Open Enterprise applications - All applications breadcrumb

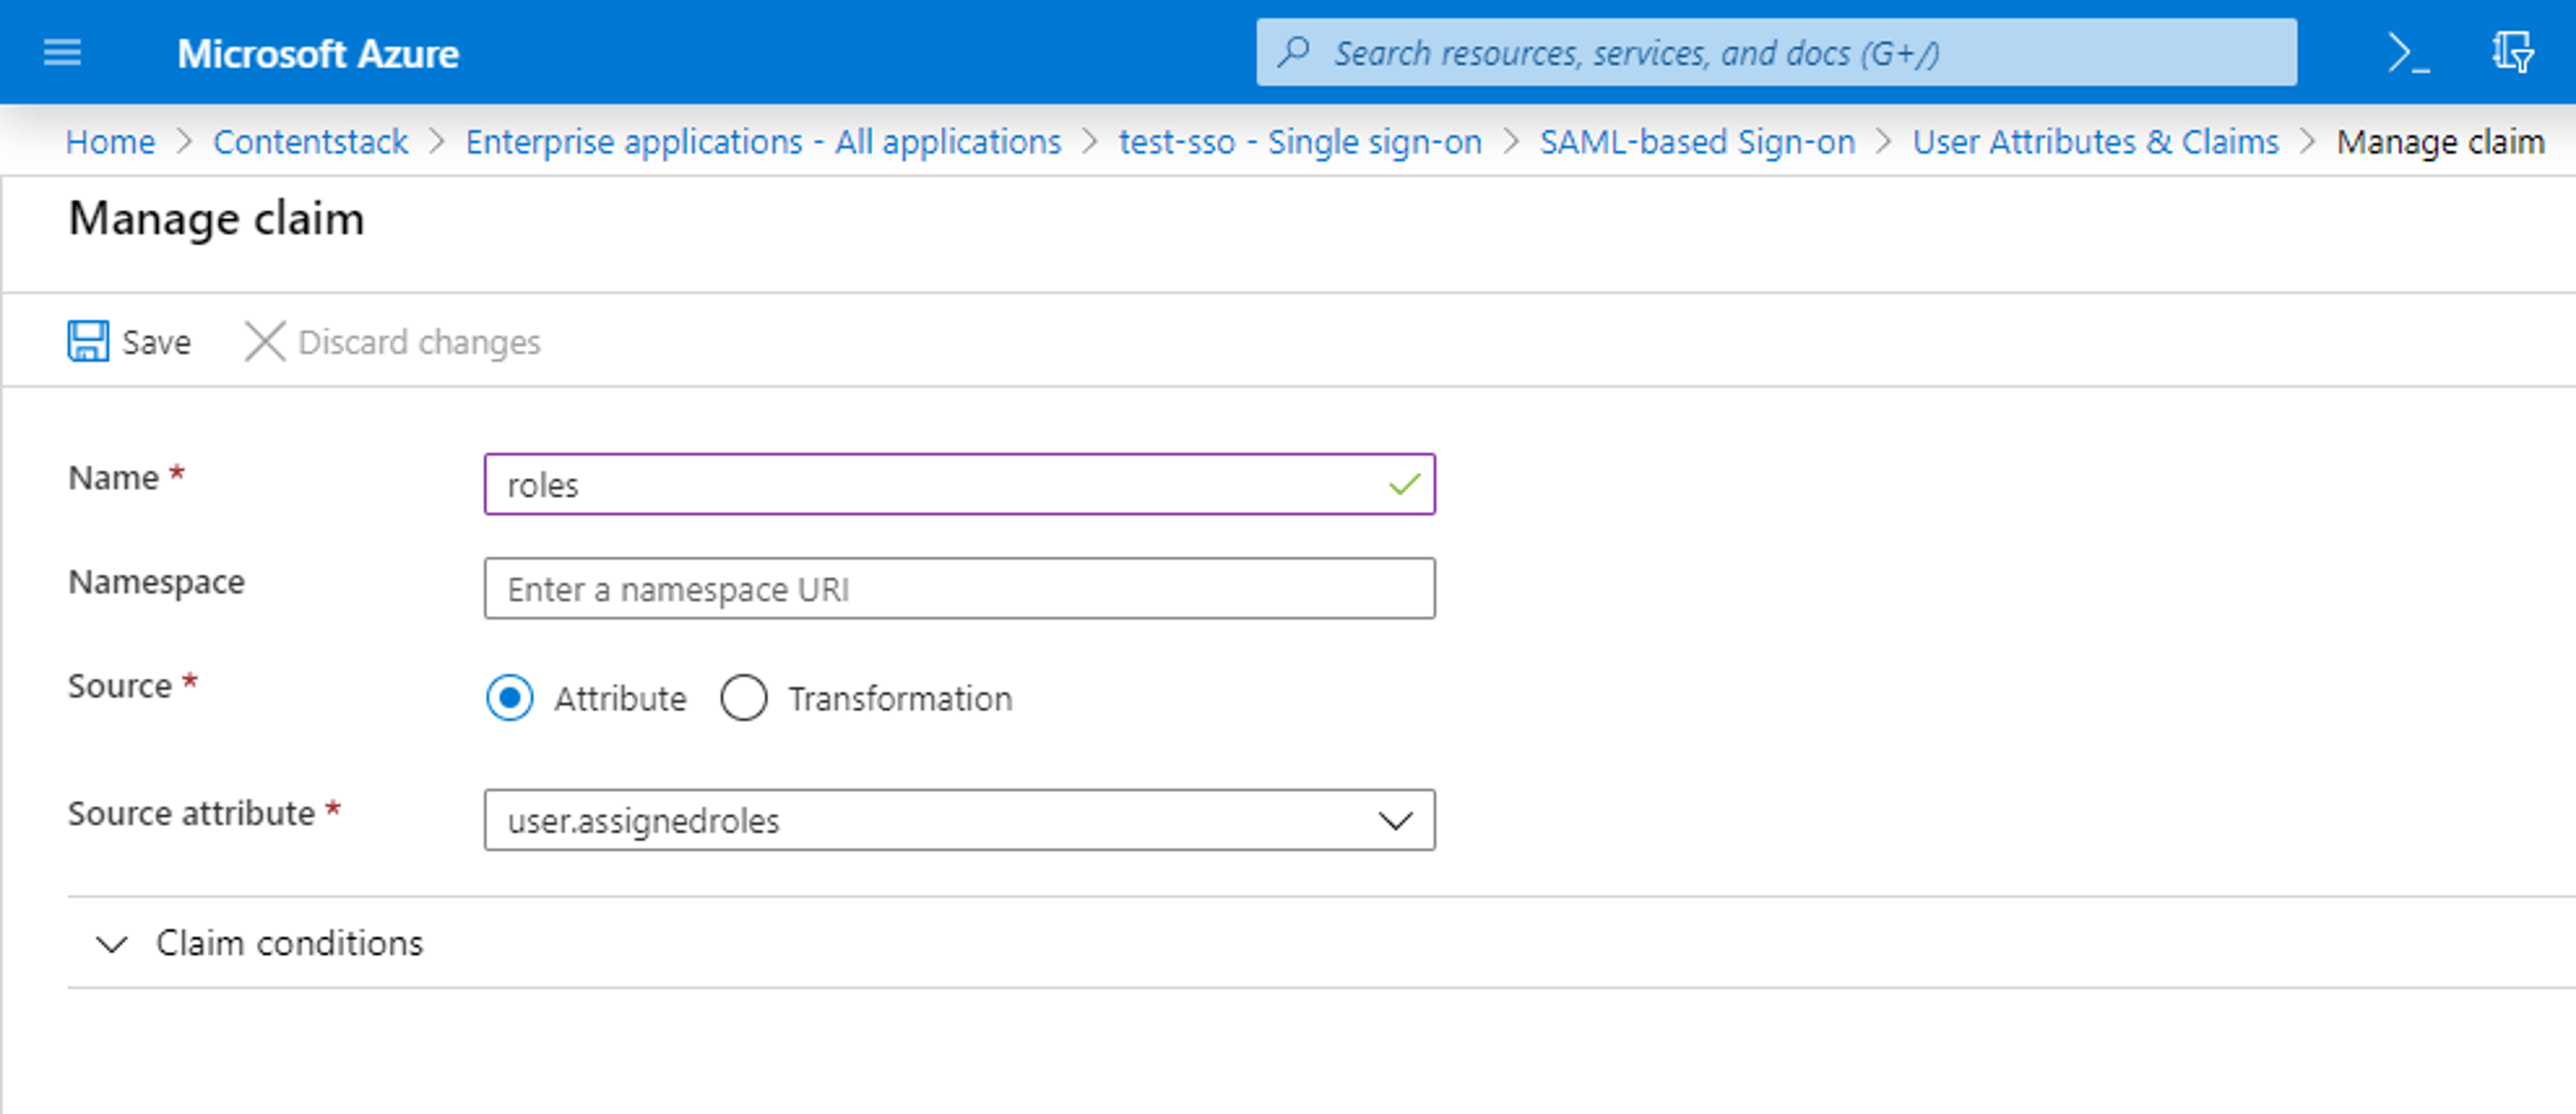[763, 142]
